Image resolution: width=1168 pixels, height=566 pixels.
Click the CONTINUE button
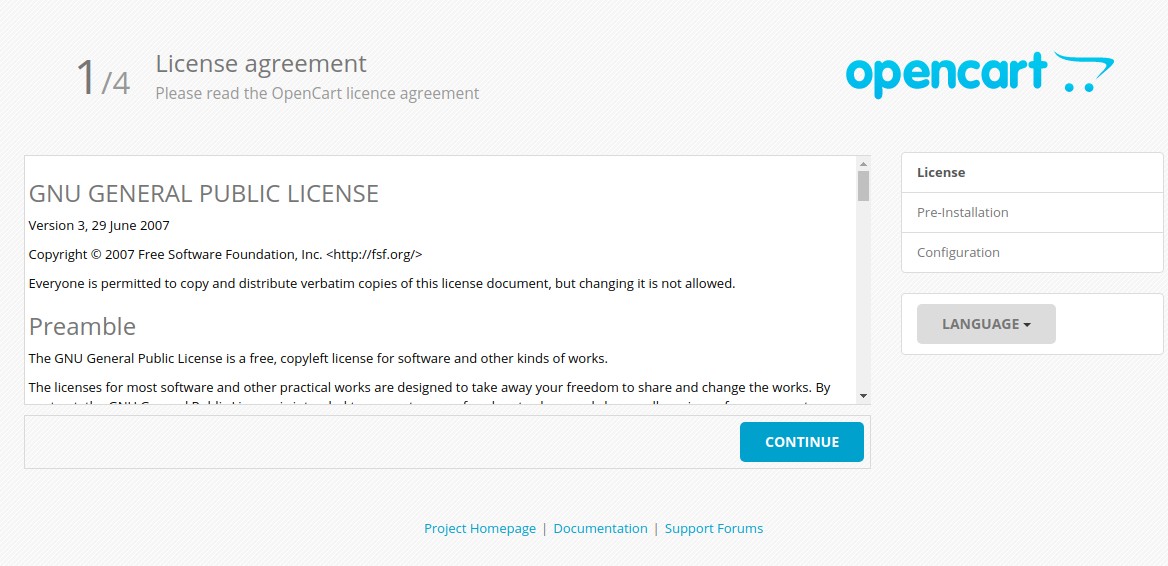(x=802, y=442)
